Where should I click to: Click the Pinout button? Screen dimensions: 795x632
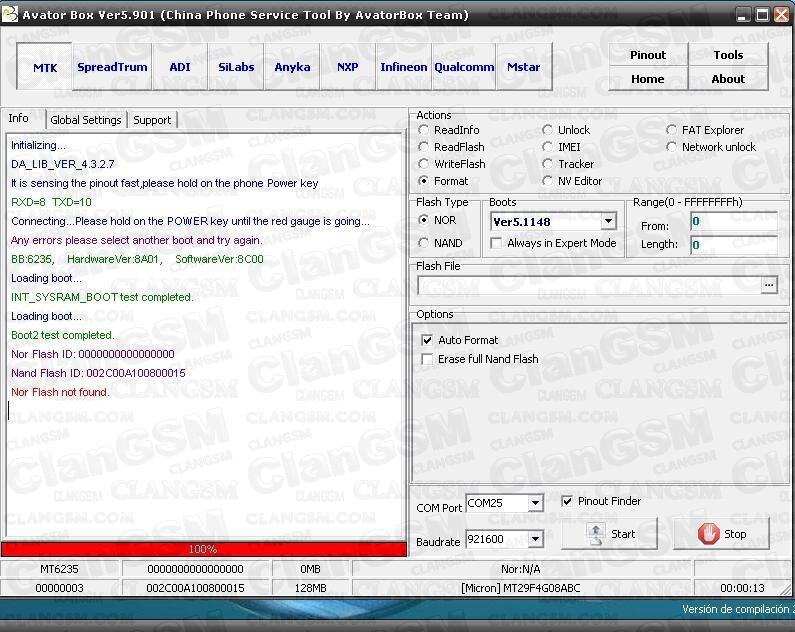pyautogui.click(x=647, y=55)
